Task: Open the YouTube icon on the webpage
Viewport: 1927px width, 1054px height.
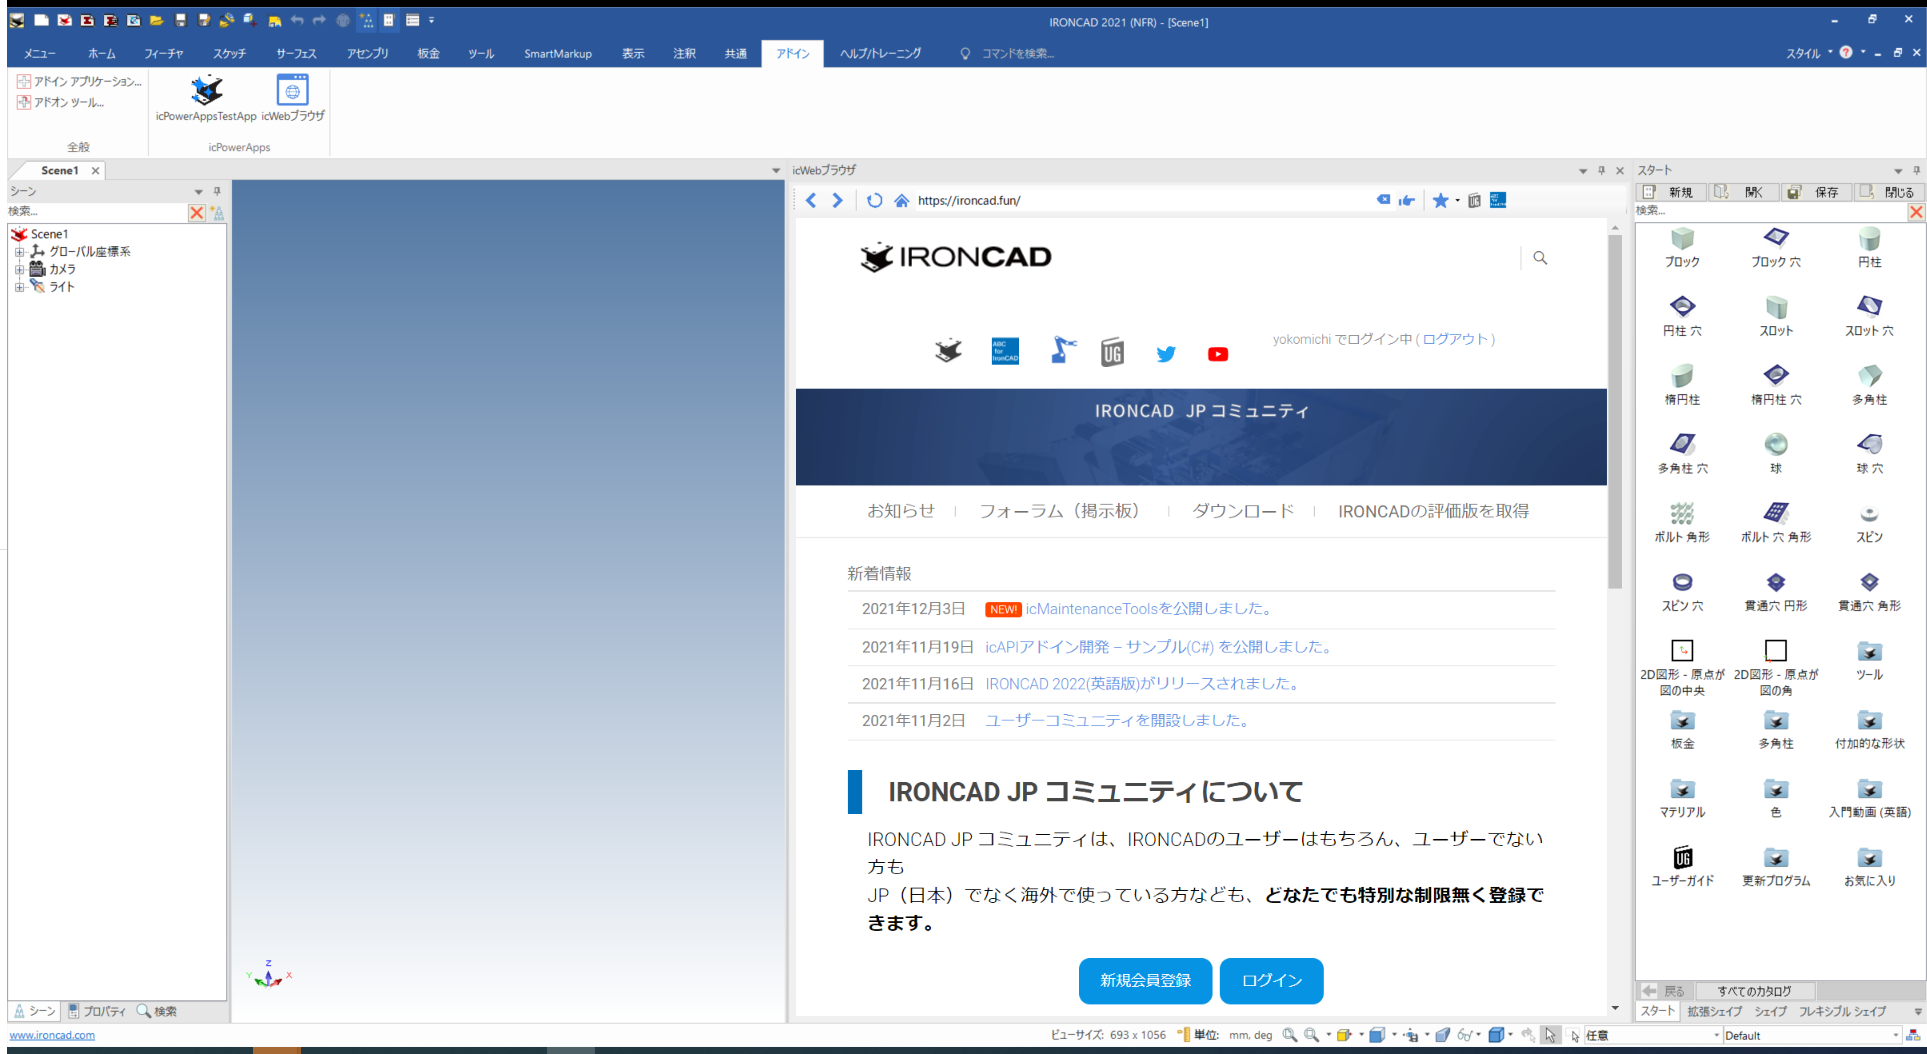Action: [x=1217, y=354]
